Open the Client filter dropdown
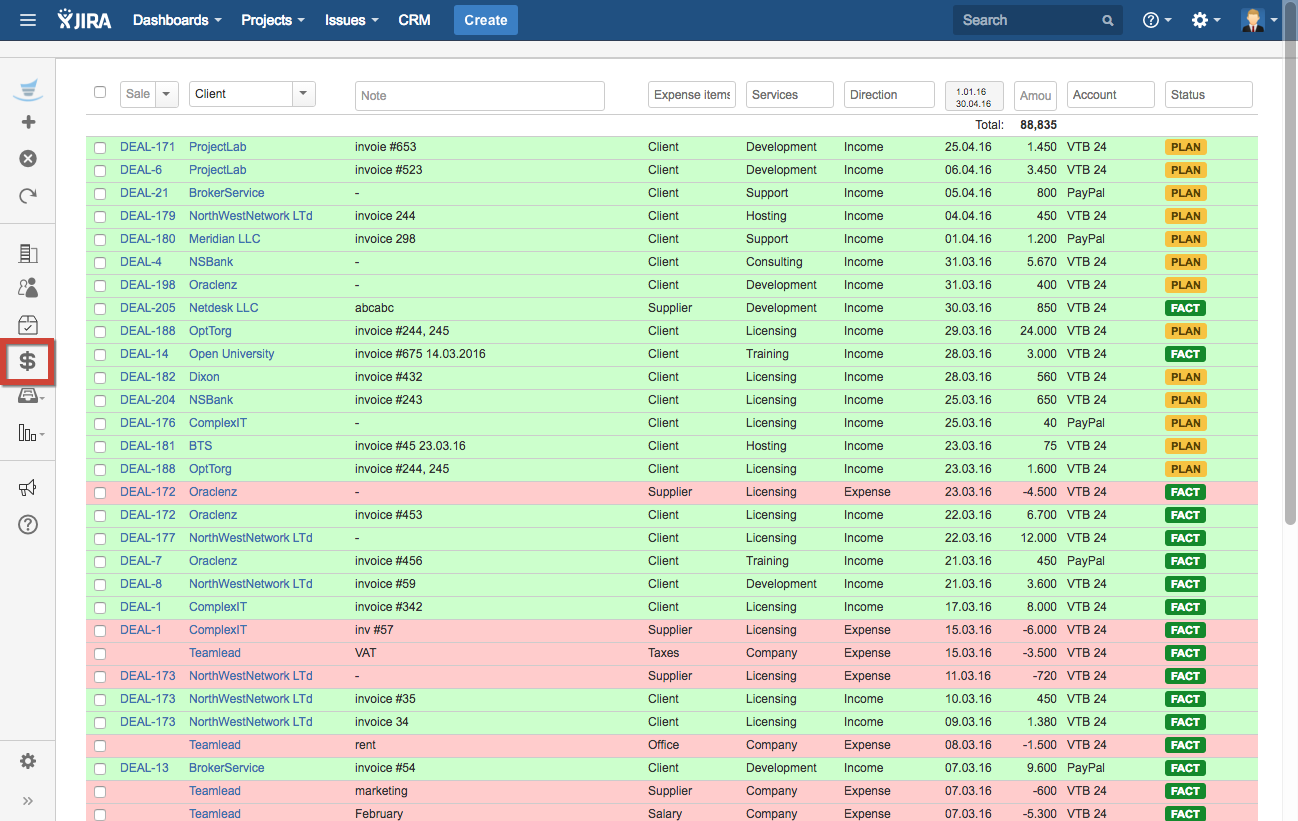1298x821 pixels. pyautogui.click(x=303, y=94)
